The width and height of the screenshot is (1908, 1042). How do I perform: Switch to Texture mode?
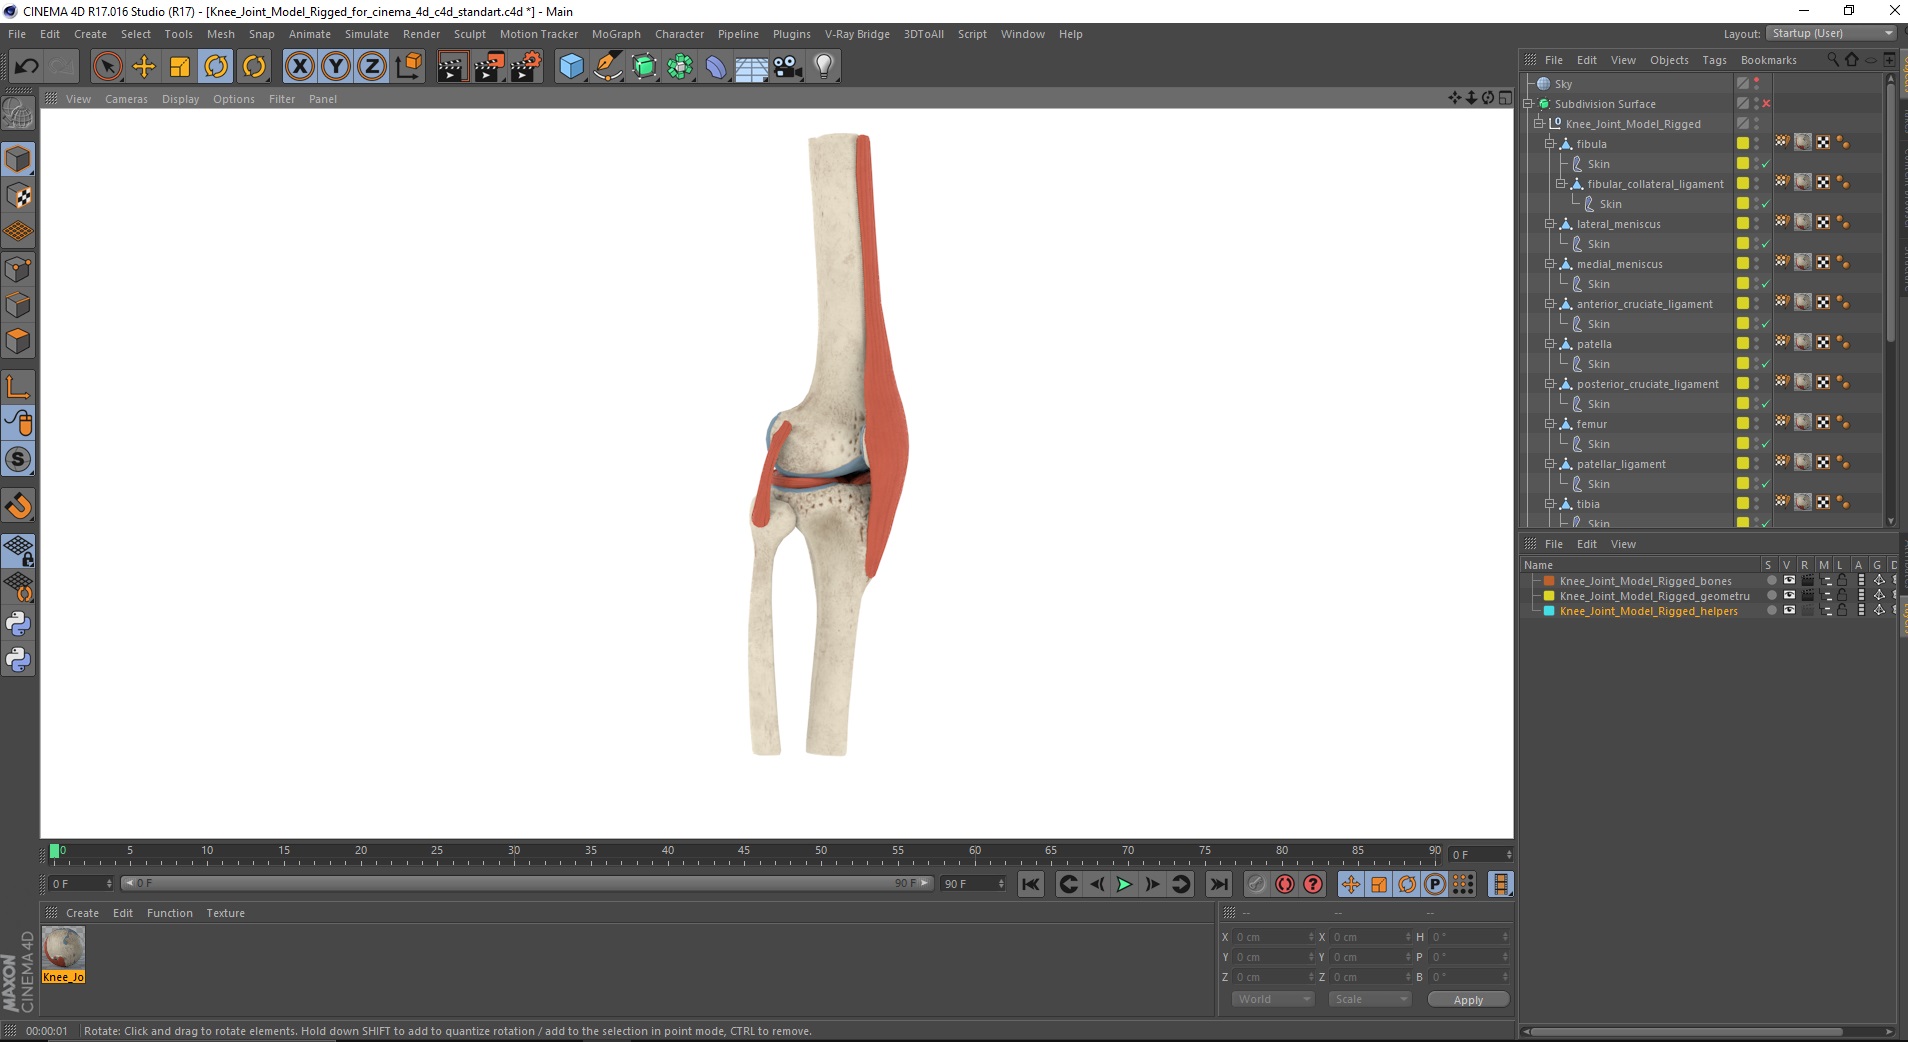tap(18, 196)
